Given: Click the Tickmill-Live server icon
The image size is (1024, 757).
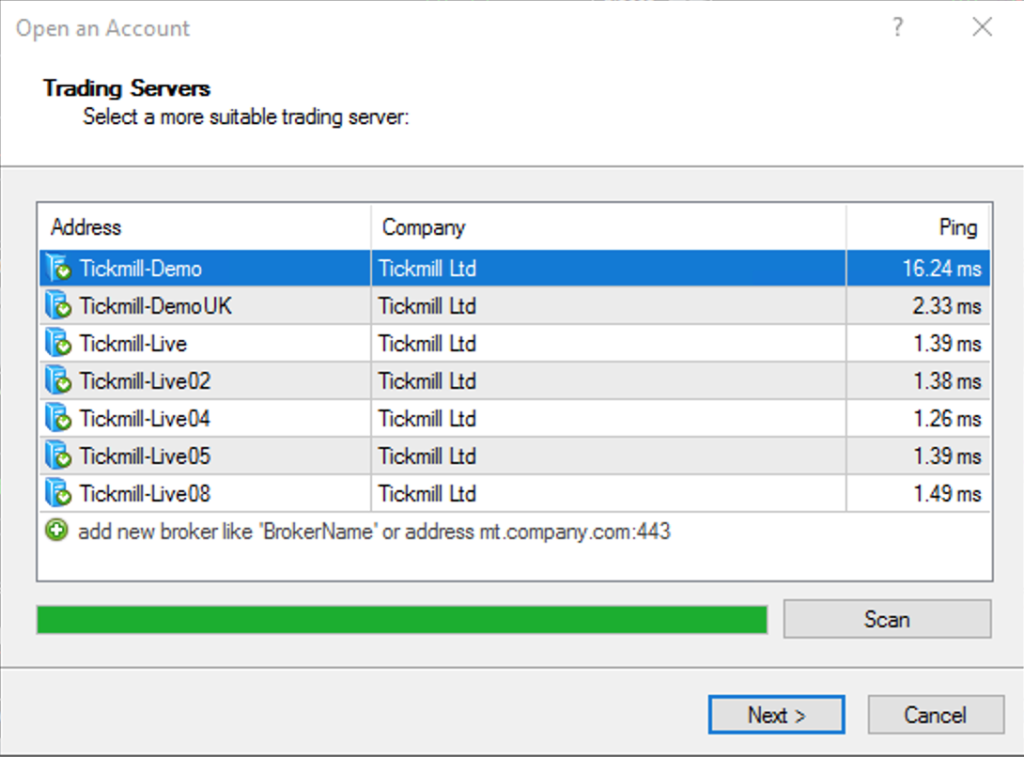Looking at the screenshot, I should [x=58, y=344].
